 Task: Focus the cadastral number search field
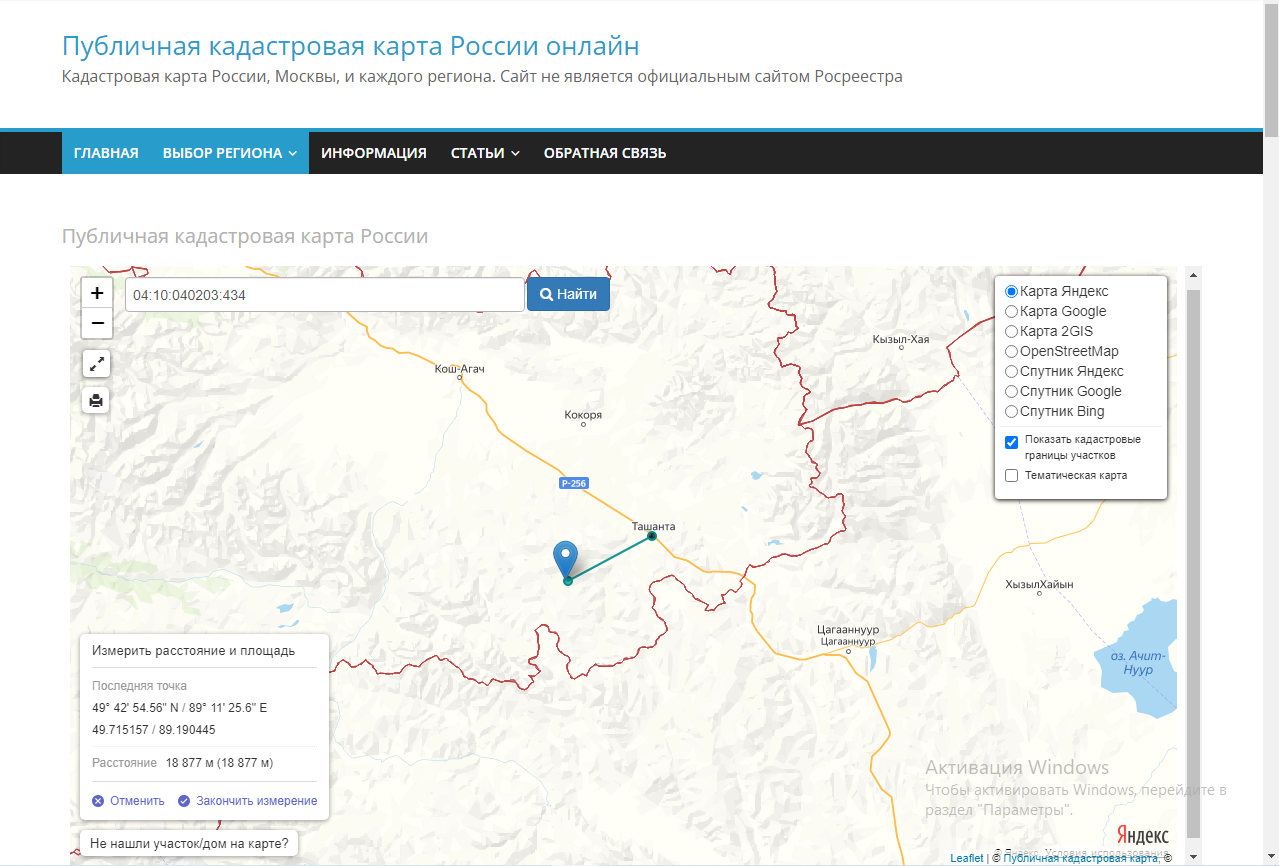[325, 295]
